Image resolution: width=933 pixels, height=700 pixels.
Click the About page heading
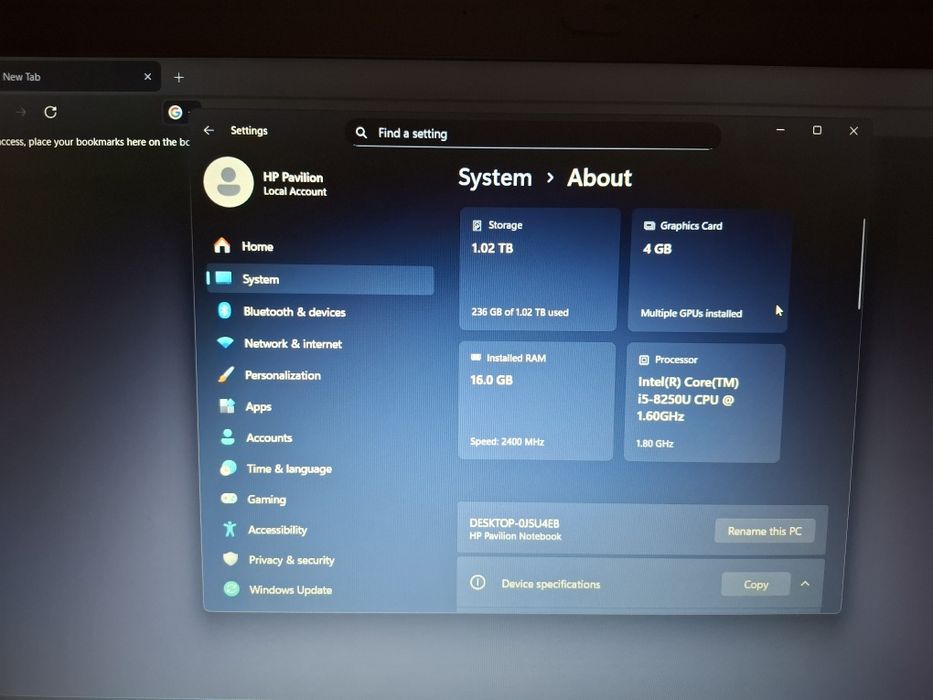point(599,177)
